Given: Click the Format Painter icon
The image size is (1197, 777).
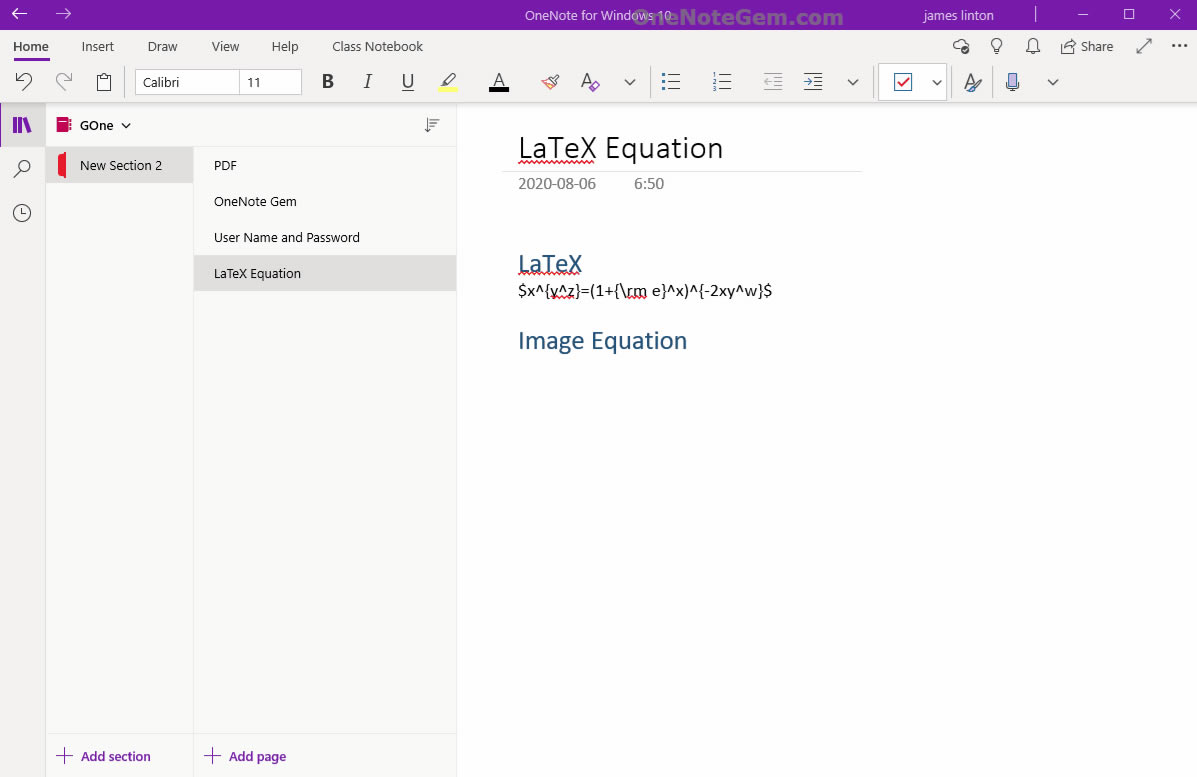Looking at the screenshot, I should pos(549,82).
